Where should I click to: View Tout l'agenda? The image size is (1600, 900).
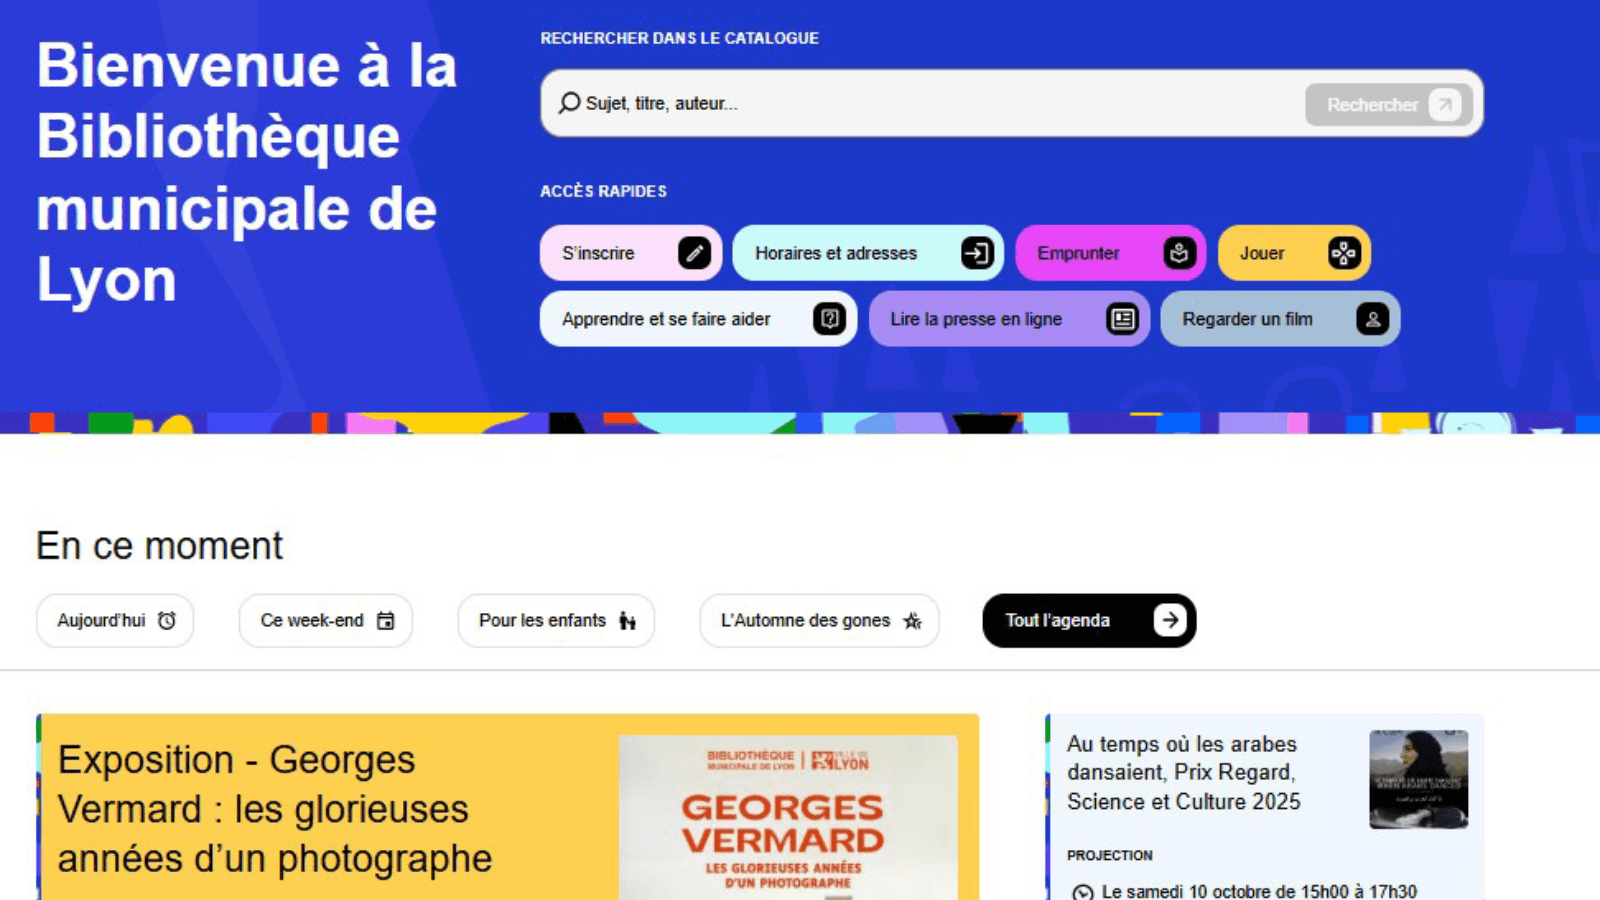click(x=1089, y=620)
